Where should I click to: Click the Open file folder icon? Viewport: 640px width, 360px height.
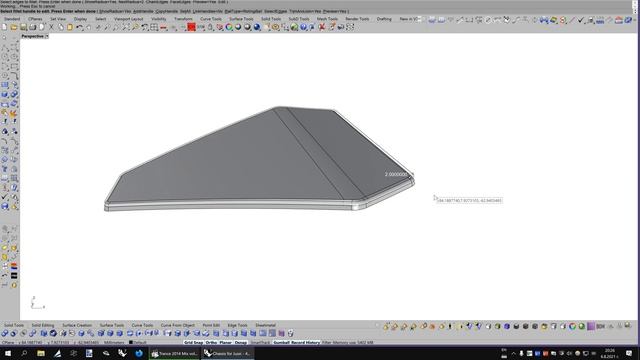13,27
